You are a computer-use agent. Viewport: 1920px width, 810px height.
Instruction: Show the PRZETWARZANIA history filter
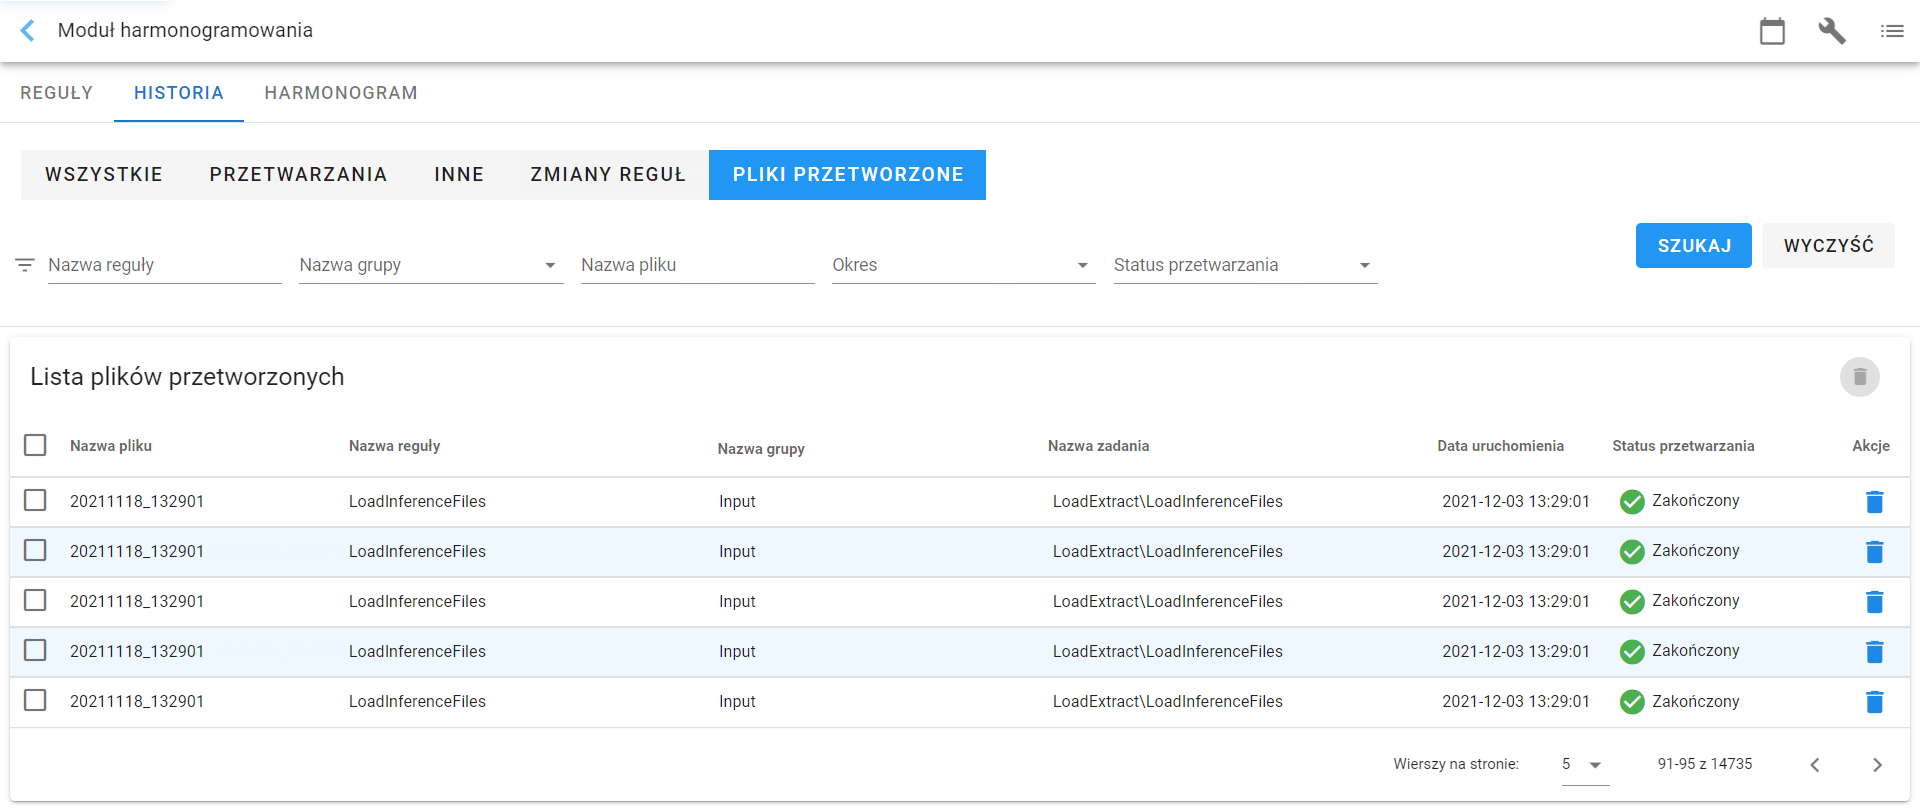[298, 175]
